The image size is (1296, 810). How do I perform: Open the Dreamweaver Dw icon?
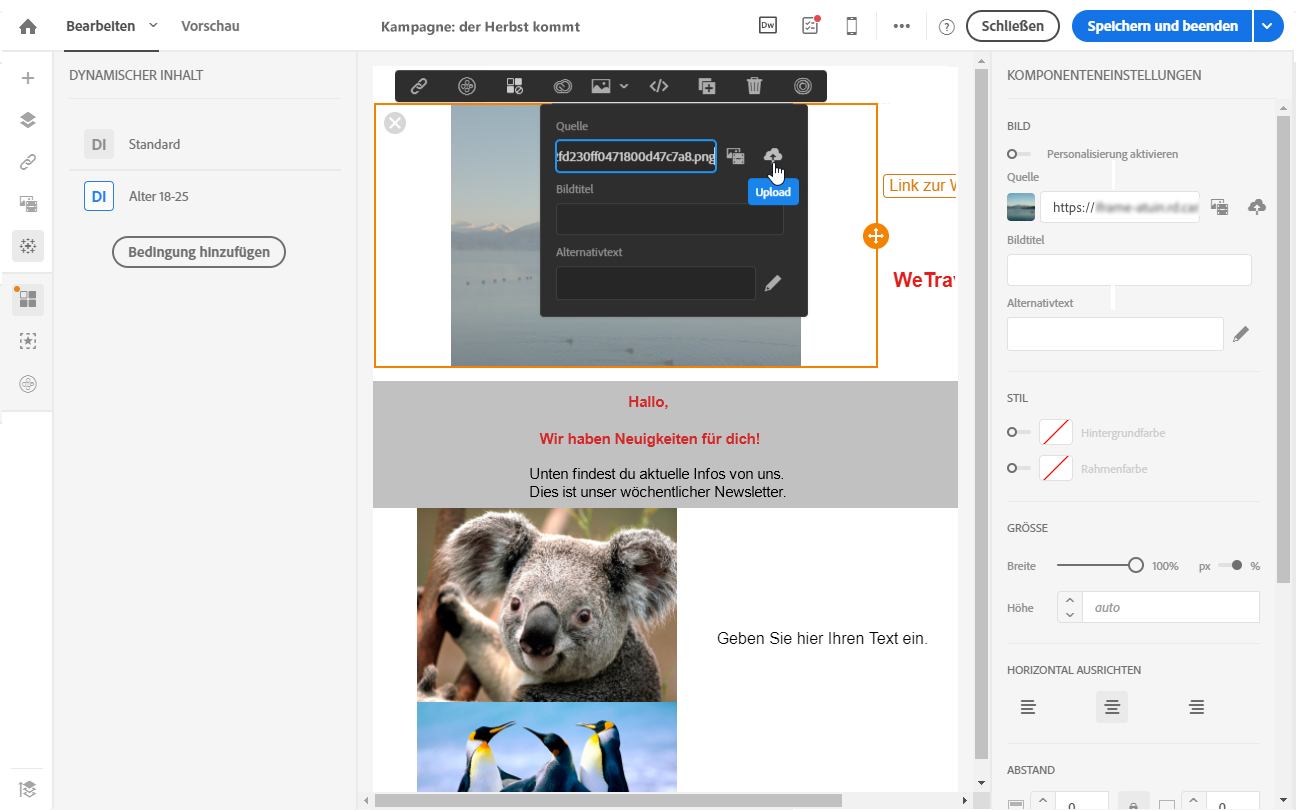[x=768, y=26]
